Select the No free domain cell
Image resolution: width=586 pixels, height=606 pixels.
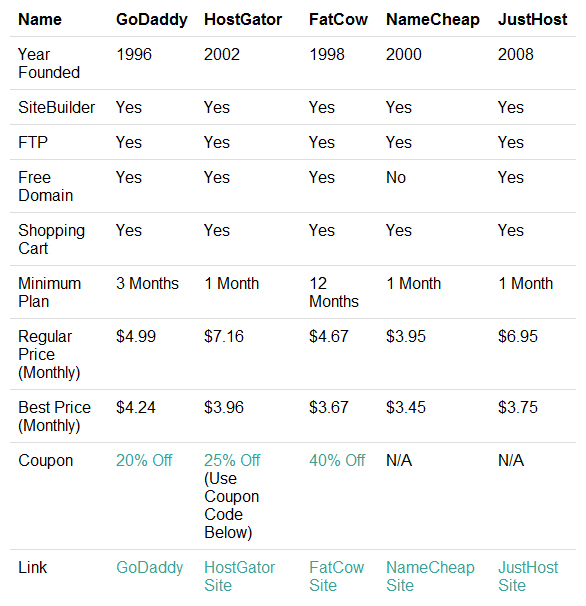[x=396, y=177]
